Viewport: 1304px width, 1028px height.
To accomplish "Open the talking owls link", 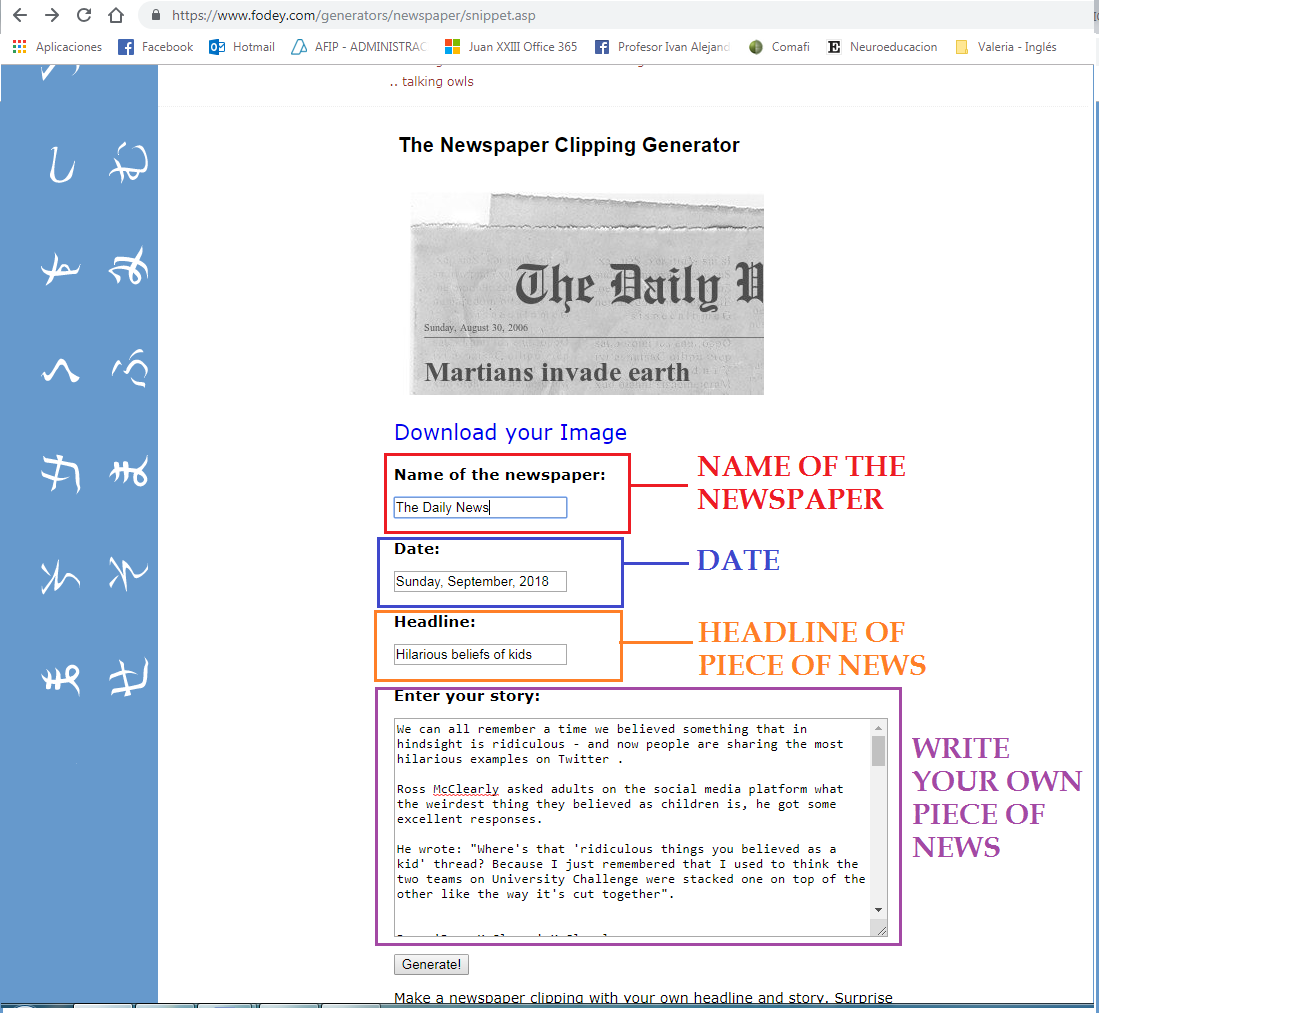I will click(439, 81).
